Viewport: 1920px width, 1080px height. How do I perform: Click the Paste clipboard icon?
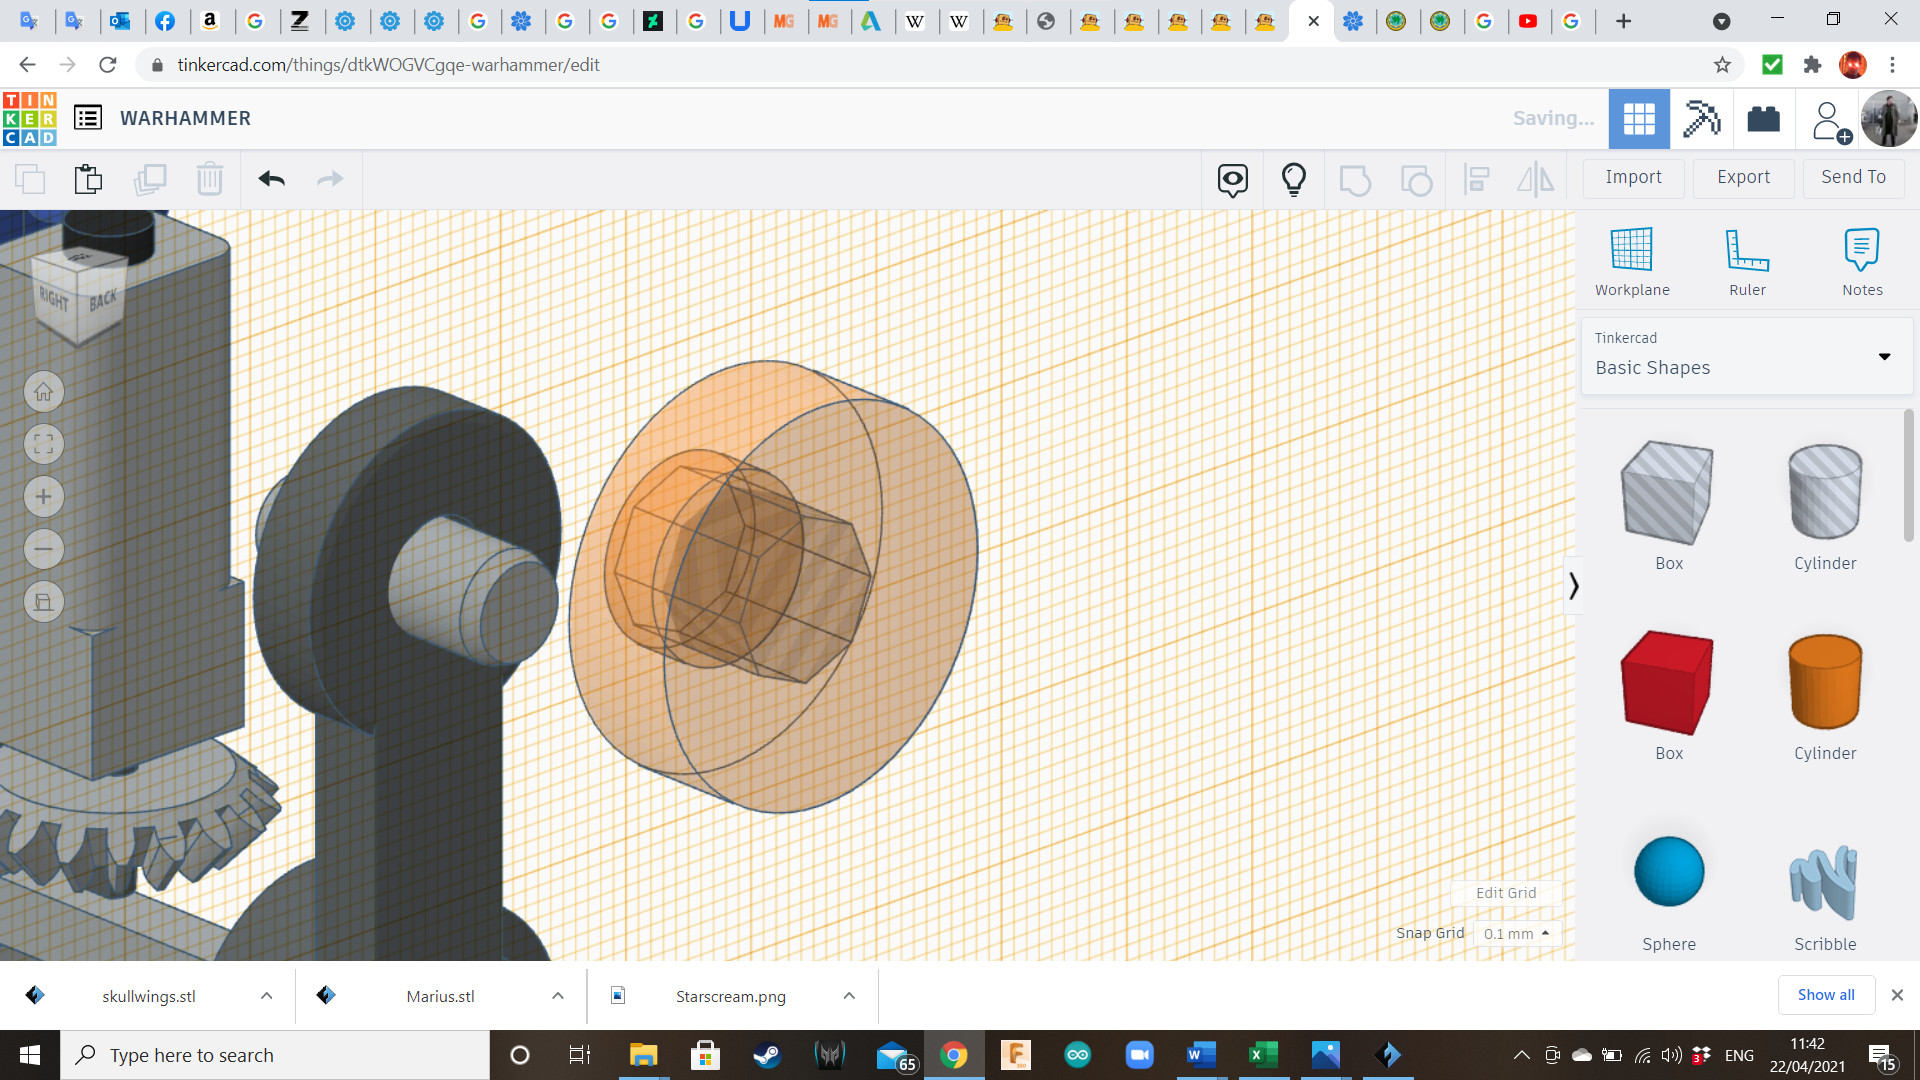88,179
